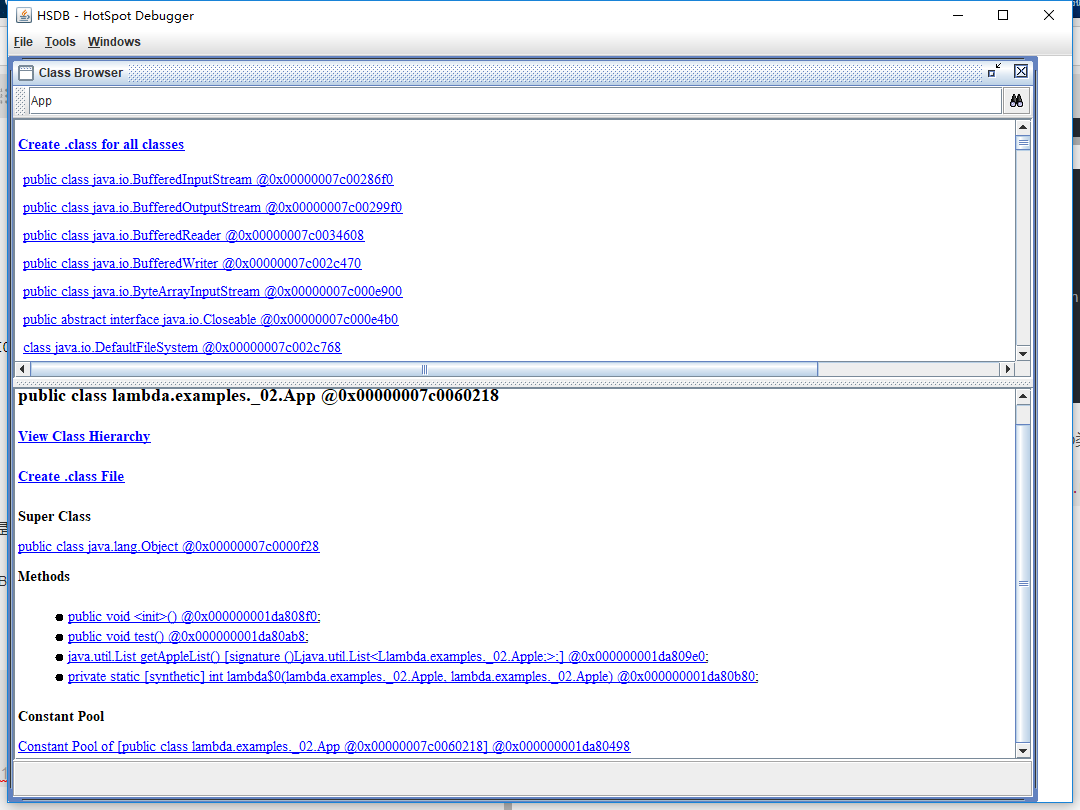Click the HSDB Java application icon
The height and width of the screenshot is (810, 1080).
23,15
